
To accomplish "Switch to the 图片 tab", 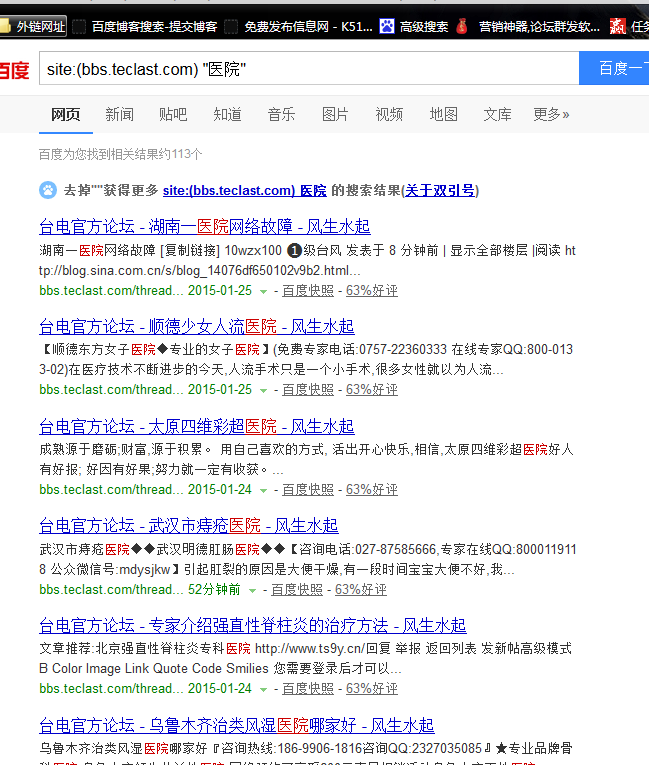I will click(x=335, y=115).
